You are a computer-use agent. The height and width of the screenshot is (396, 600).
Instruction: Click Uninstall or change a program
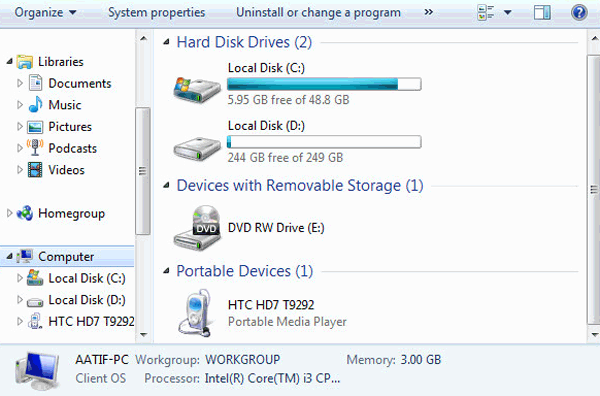coord(318,12)
